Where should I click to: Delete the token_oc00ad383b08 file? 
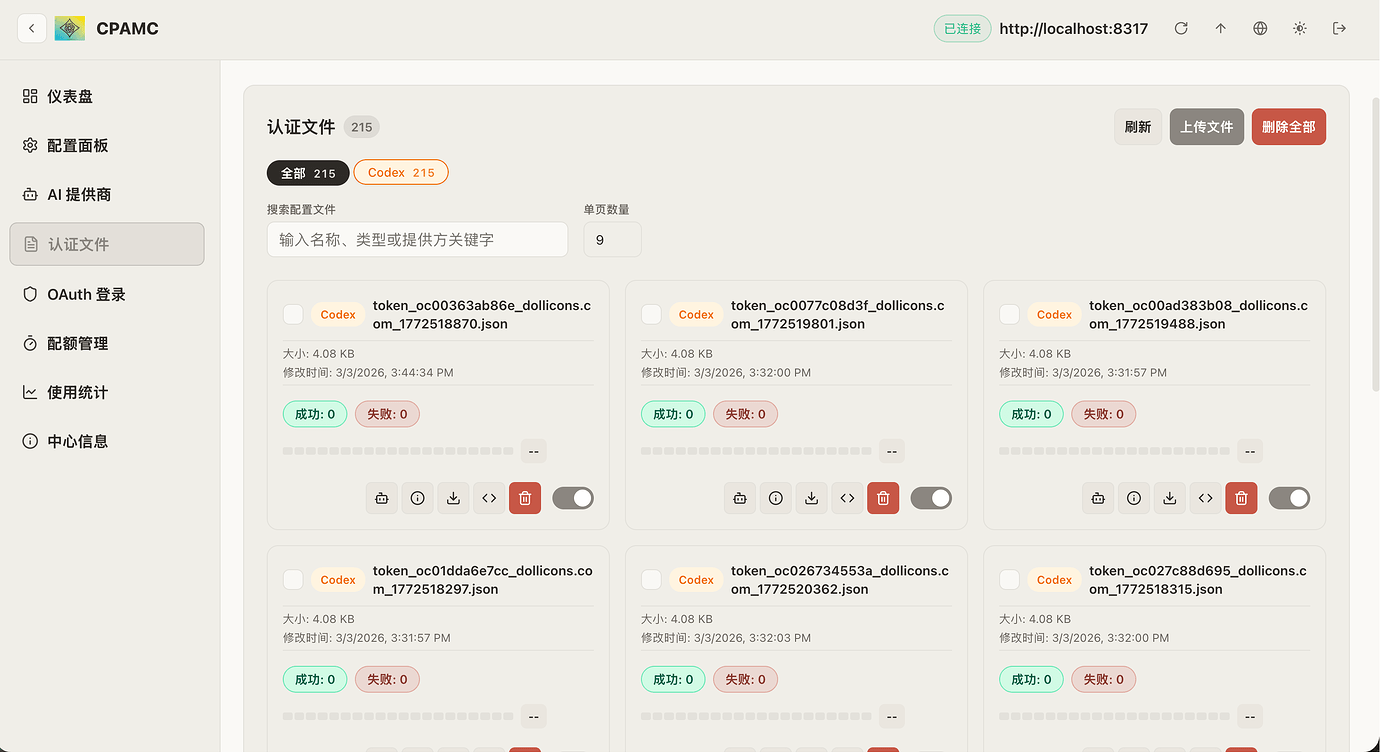coord(1241,498)
